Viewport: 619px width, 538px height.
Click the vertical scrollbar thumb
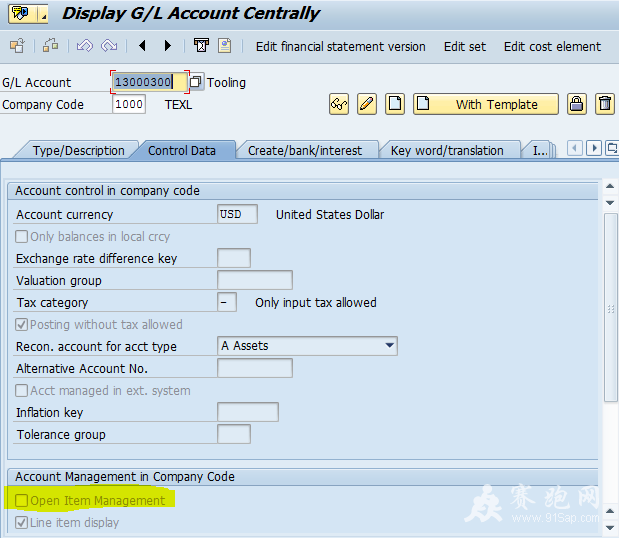point(611,308)
